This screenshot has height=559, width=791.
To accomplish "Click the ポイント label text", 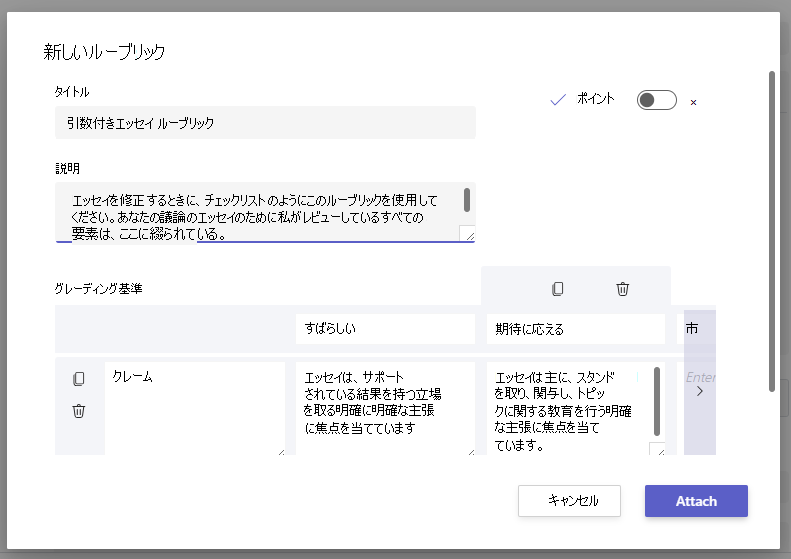I will (x=596, y=98).
